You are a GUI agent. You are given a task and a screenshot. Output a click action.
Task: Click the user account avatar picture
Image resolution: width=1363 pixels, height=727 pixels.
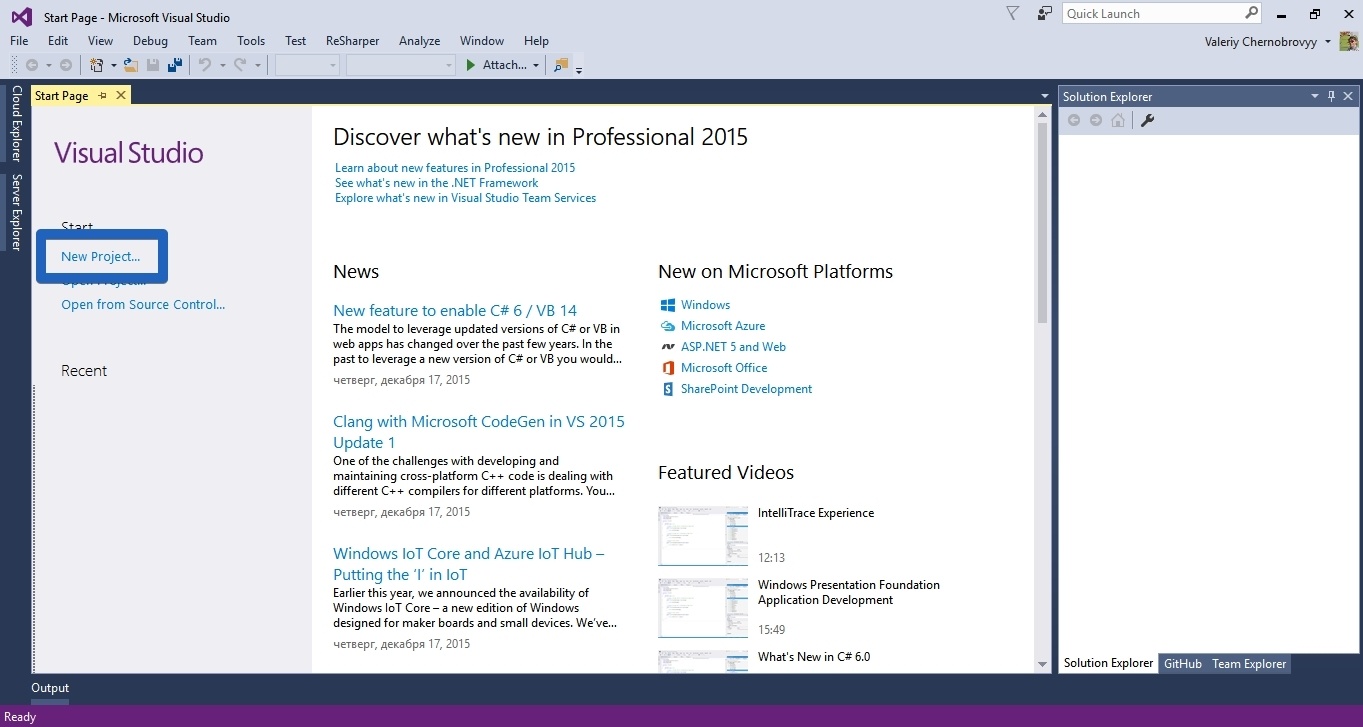1349,41
